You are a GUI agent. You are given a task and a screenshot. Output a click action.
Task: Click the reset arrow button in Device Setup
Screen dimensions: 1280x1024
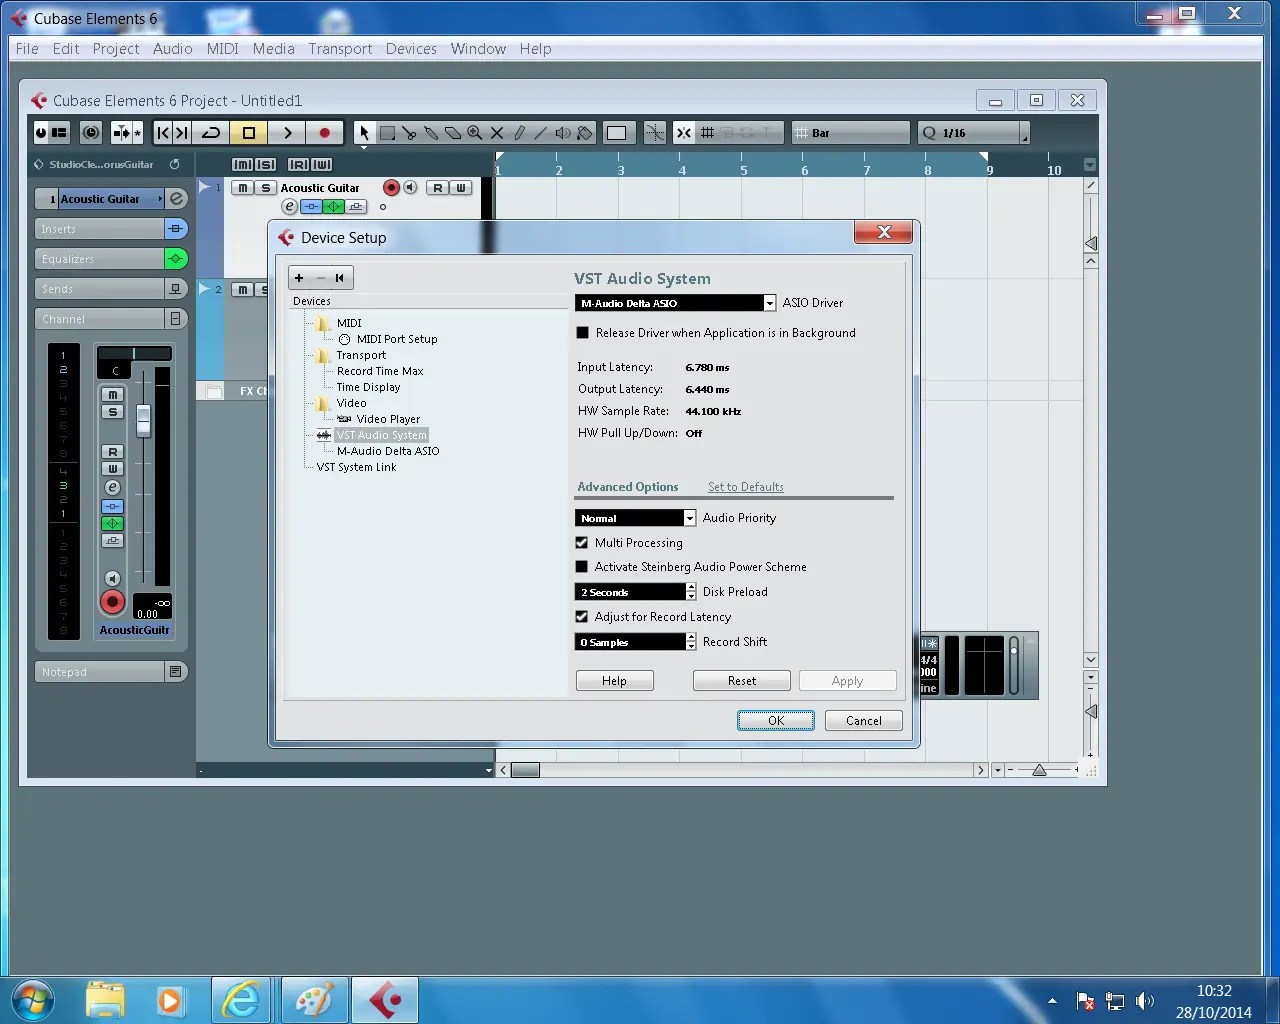click(340, 278)
